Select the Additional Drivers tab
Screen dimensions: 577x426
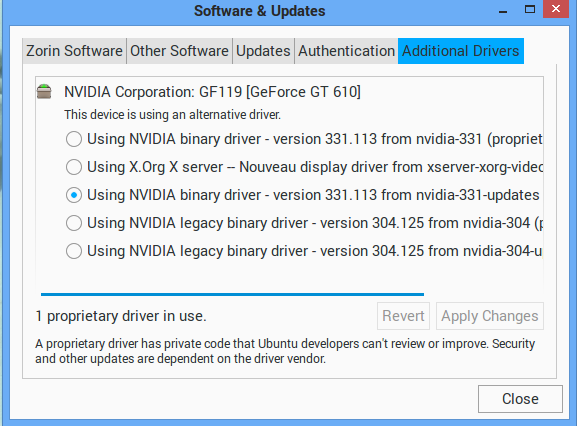coord(461,51)
